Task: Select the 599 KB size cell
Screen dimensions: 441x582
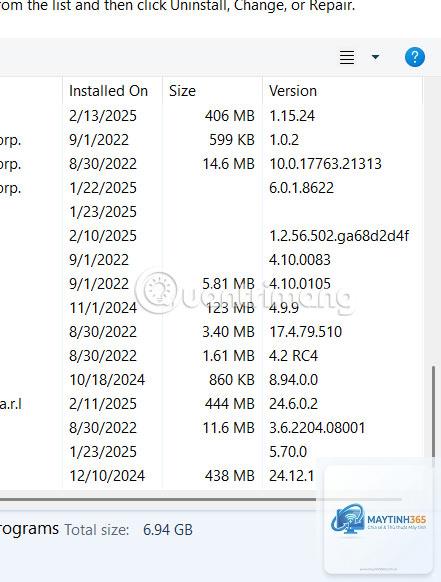Action: 232,140
